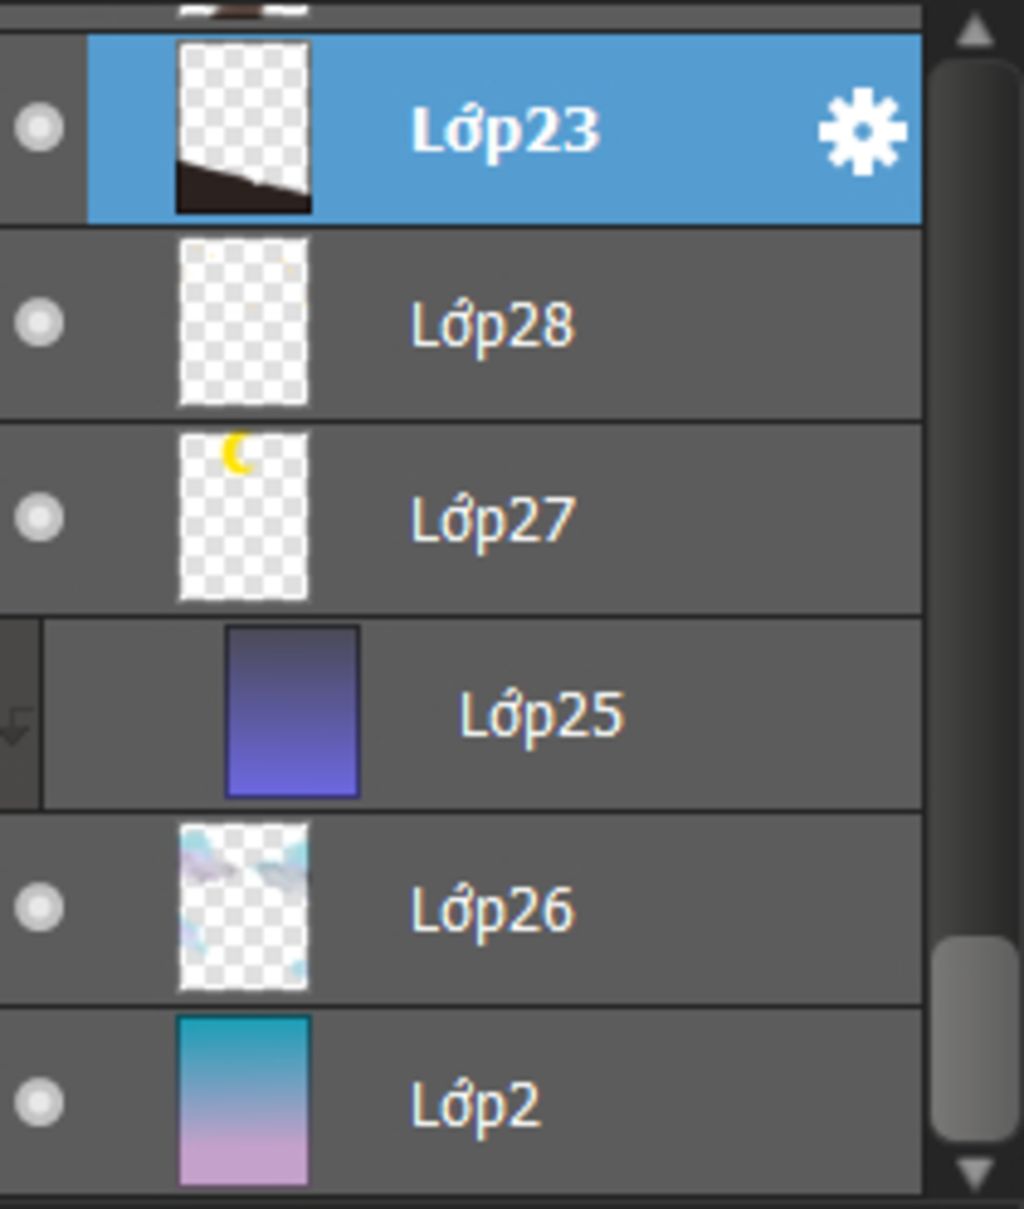
Task: Open settings gear for Lớp23 layer
Action: click(x=862, y=131)
